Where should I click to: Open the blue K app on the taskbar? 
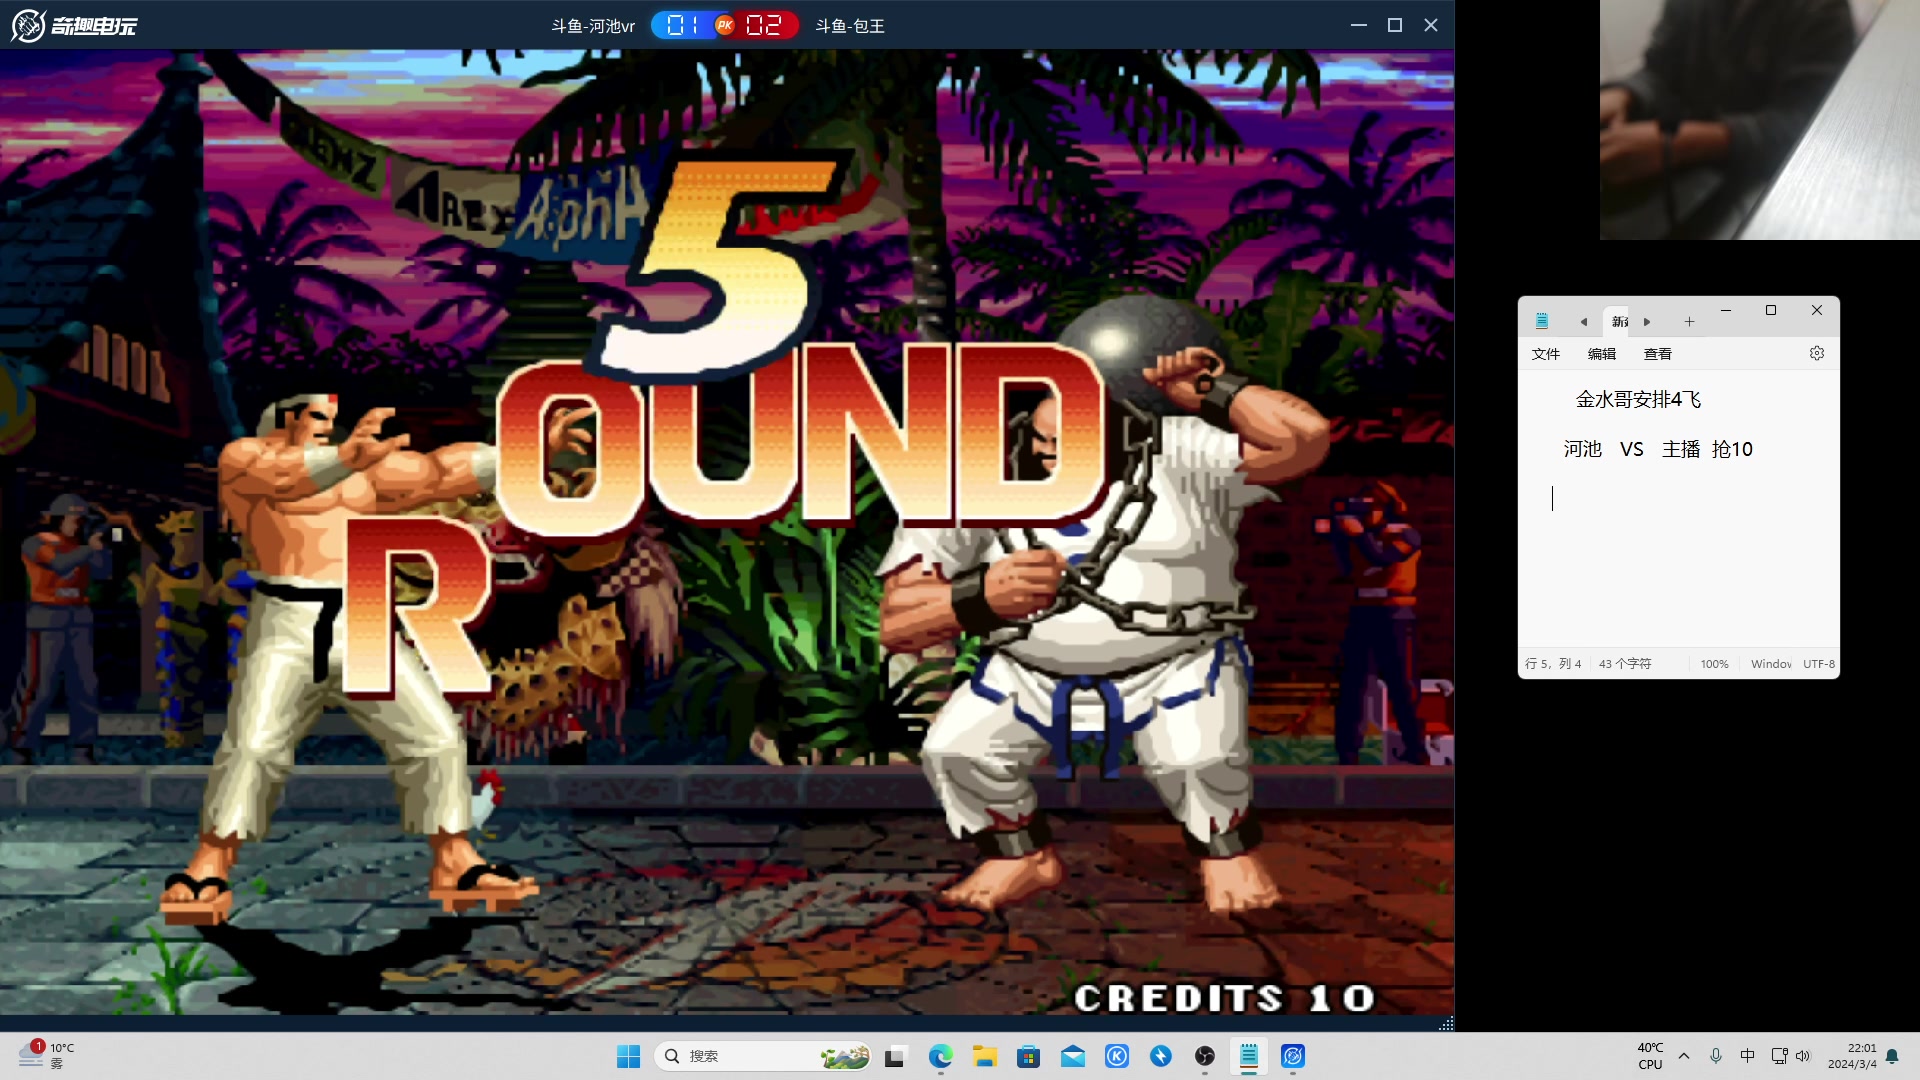pyautogui.click(x=1117, y=1056)
